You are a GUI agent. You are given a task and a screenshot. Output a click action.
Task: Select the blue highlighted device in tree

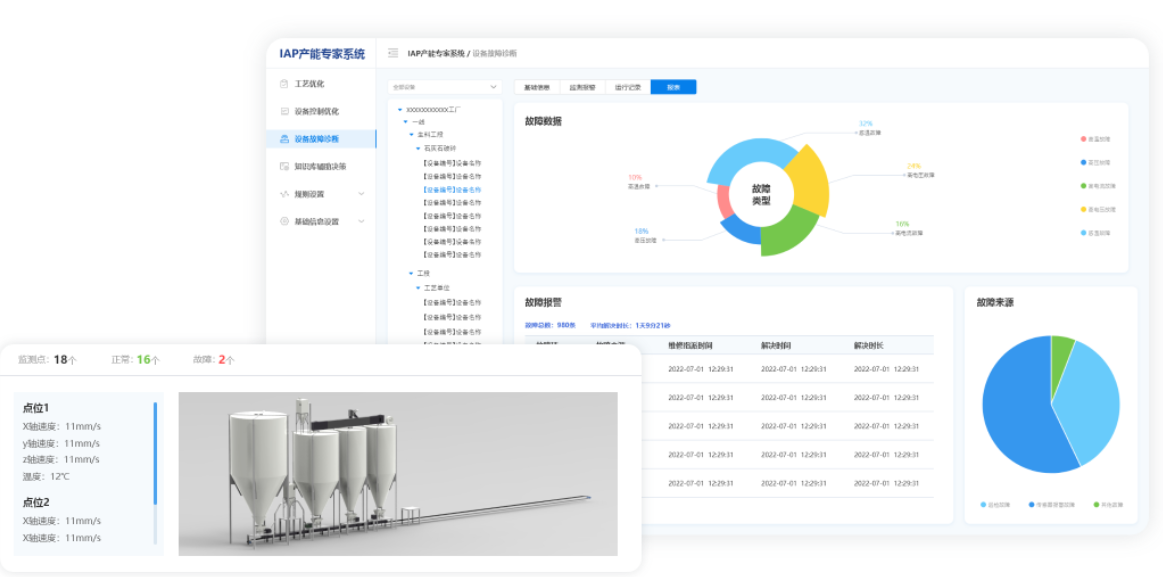[x=452, y=189]
